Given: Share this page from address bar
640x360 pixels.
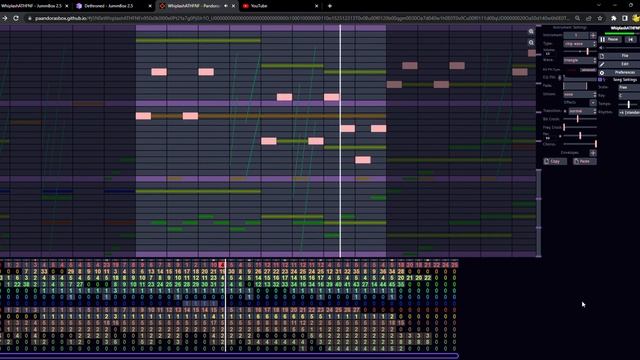Looking at the screenshot, I should 589,18.
